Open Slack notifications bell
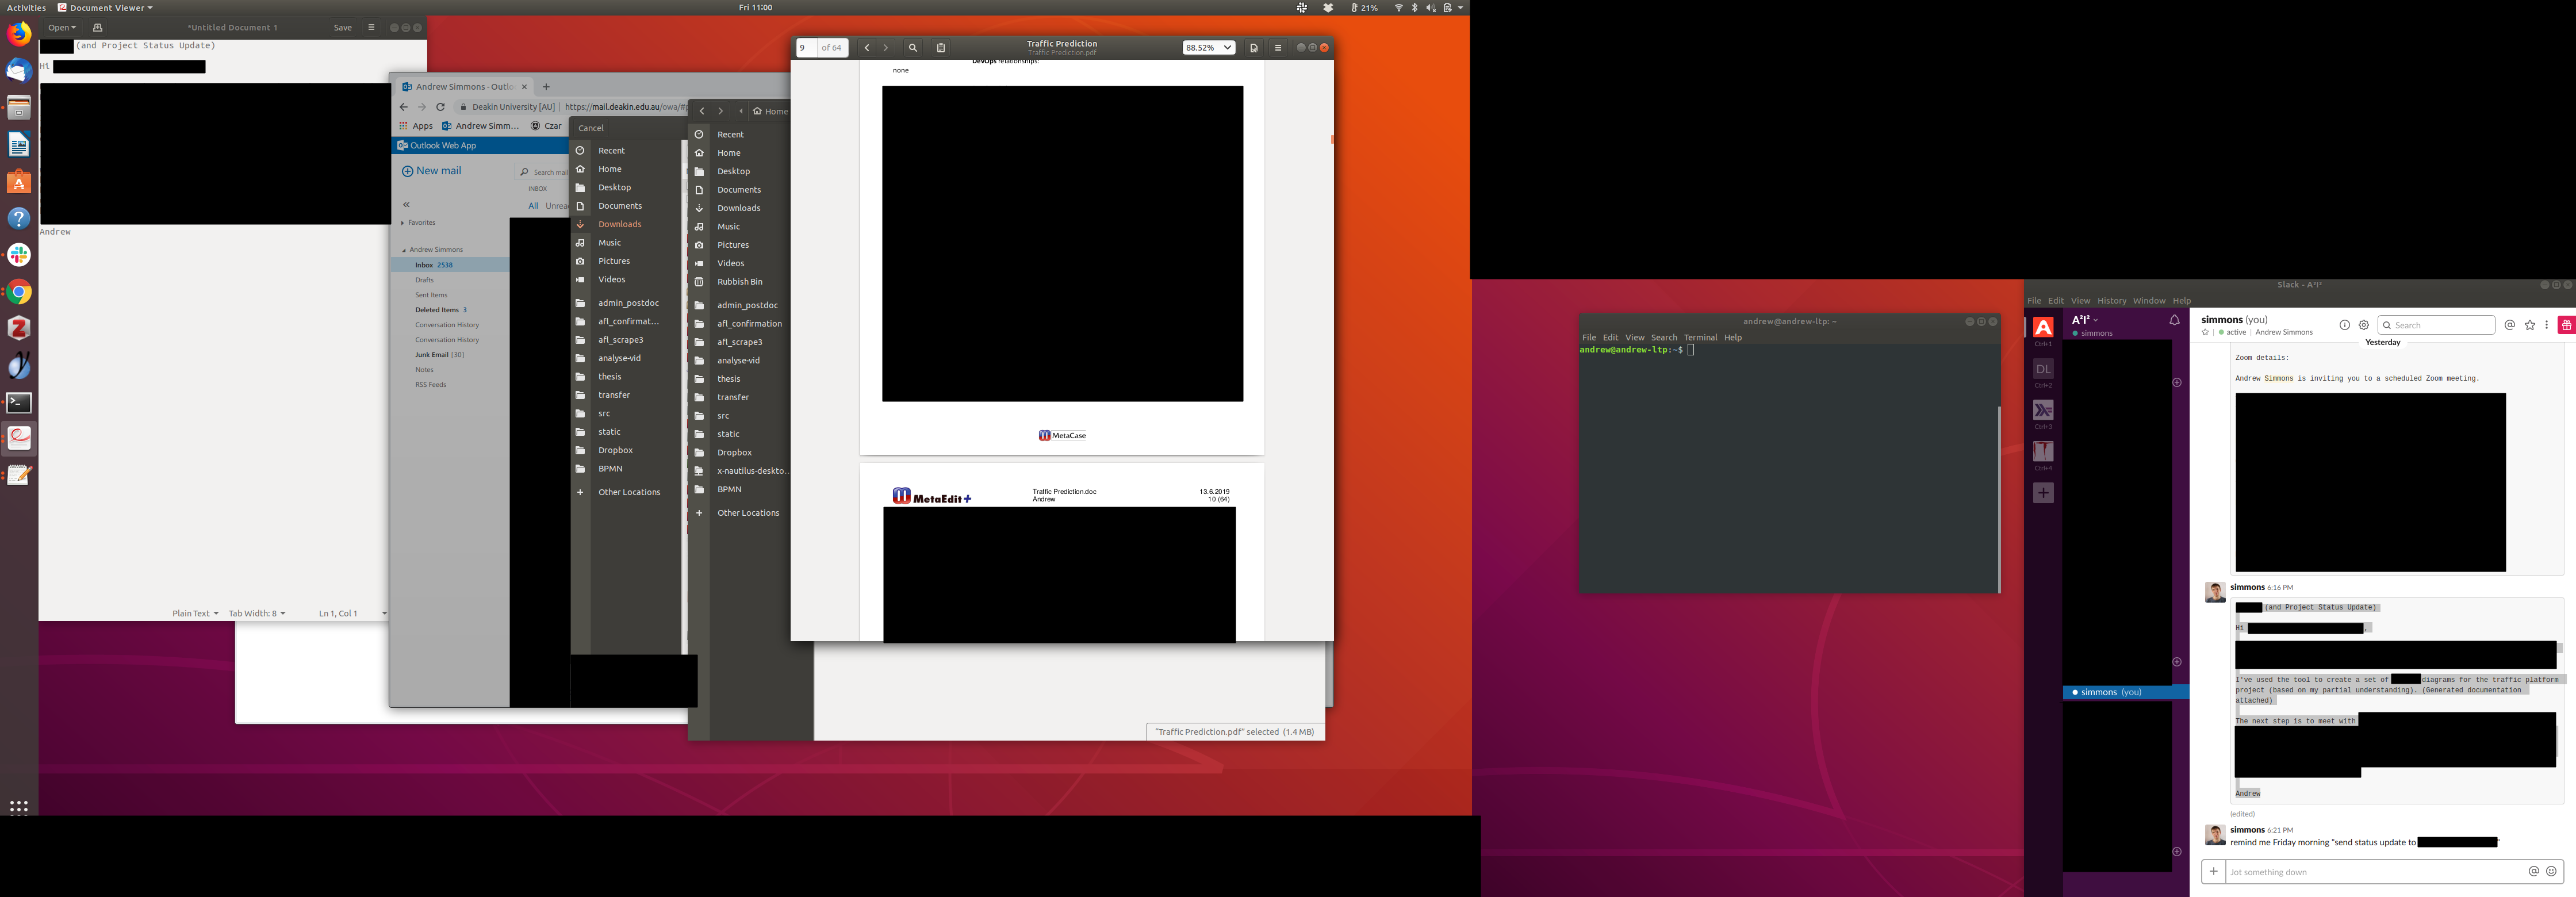 [x=2174, y=321]
